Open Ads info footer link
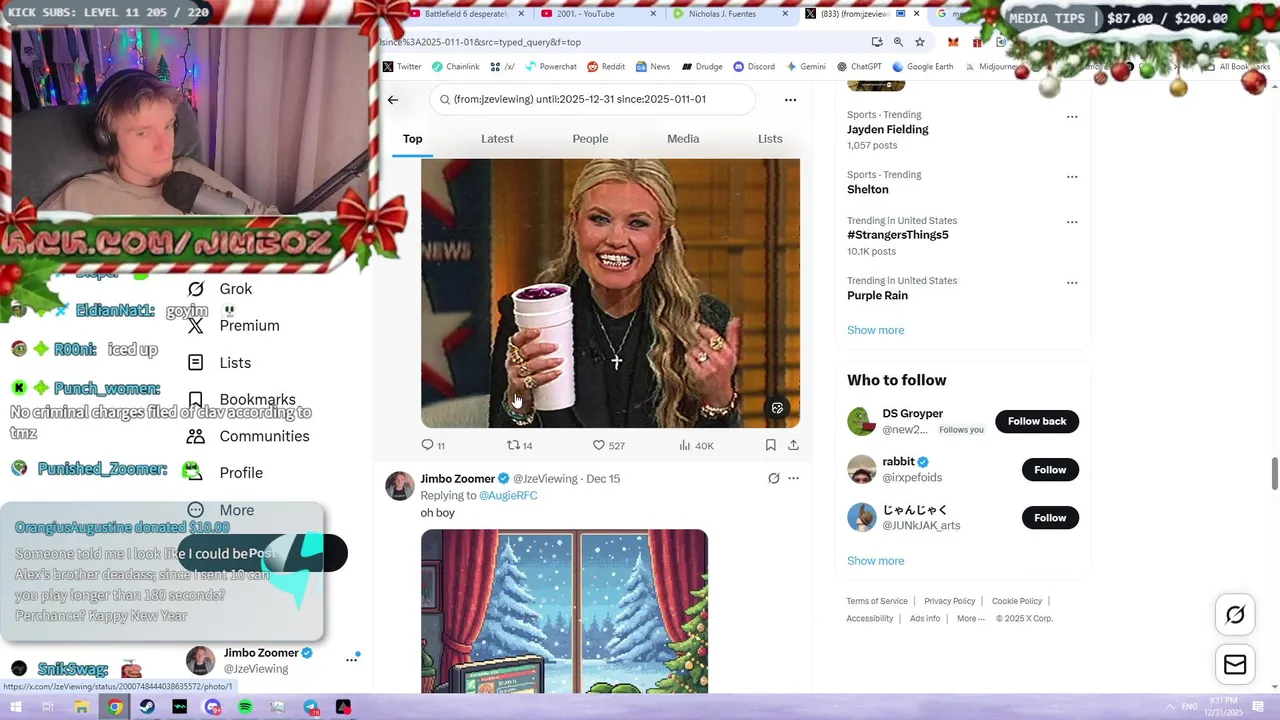Image resolution: width=1280 pixels, height=720 pixels. [925, 618]
